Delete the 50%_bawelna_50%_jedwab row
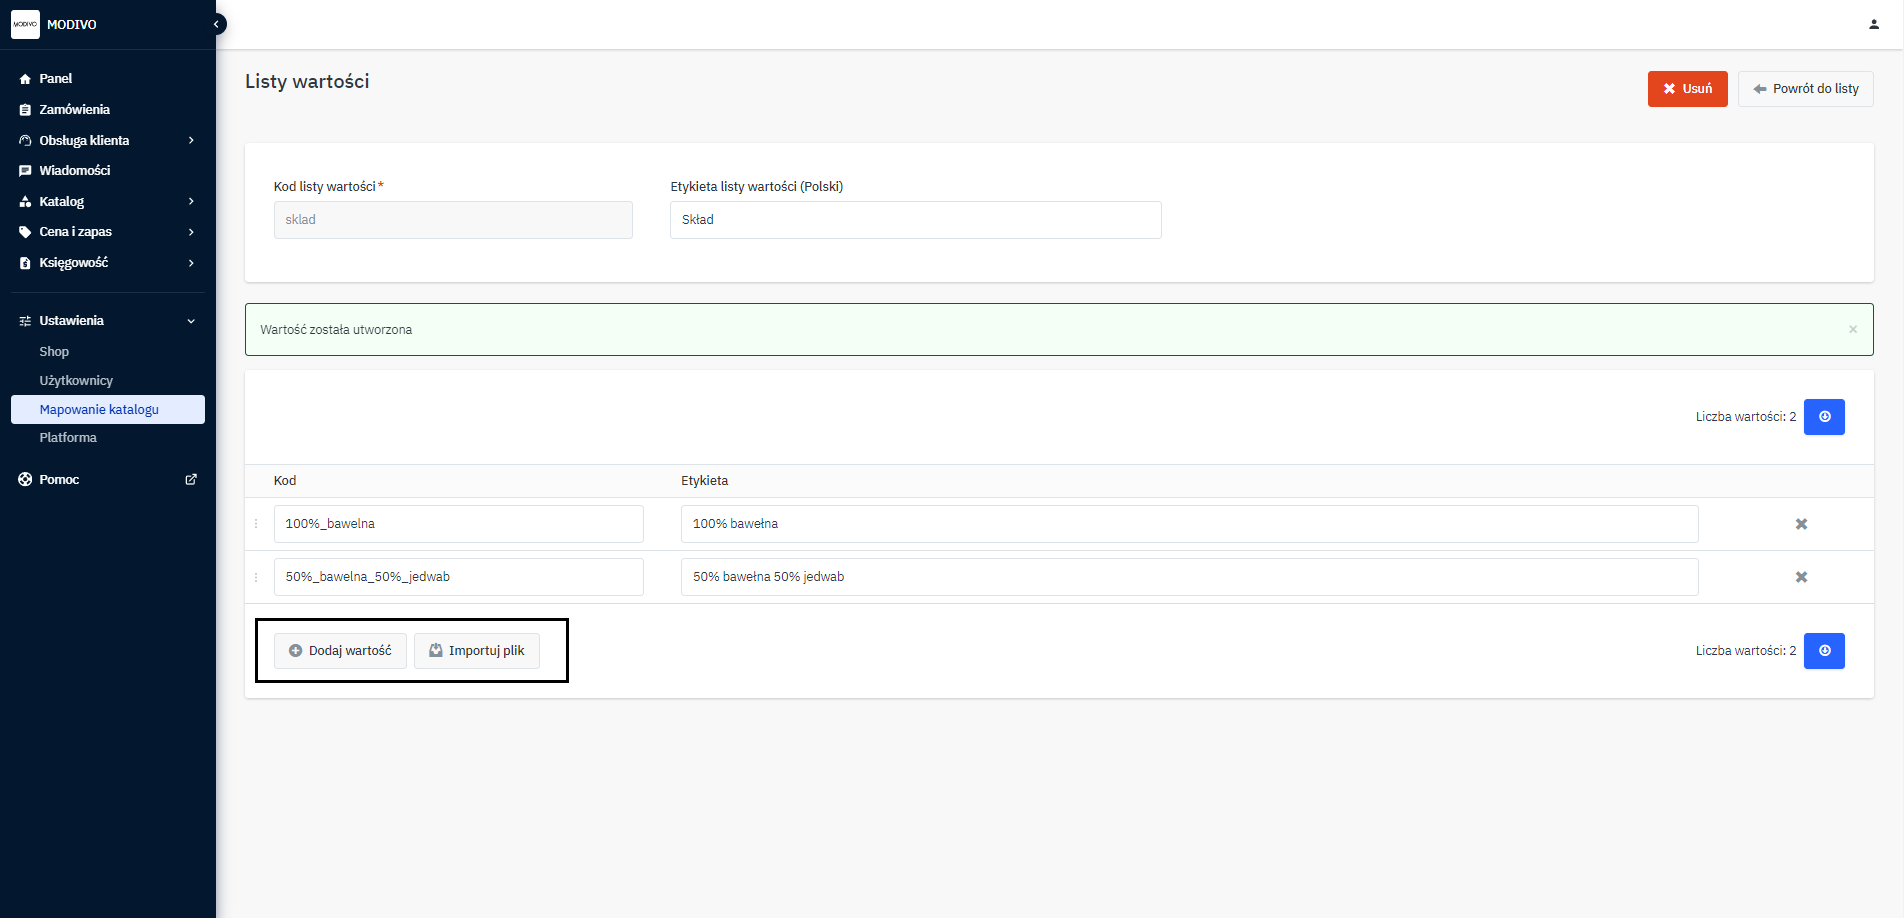The height and width of the screenshot is (918, 1904). [1800, 577]
